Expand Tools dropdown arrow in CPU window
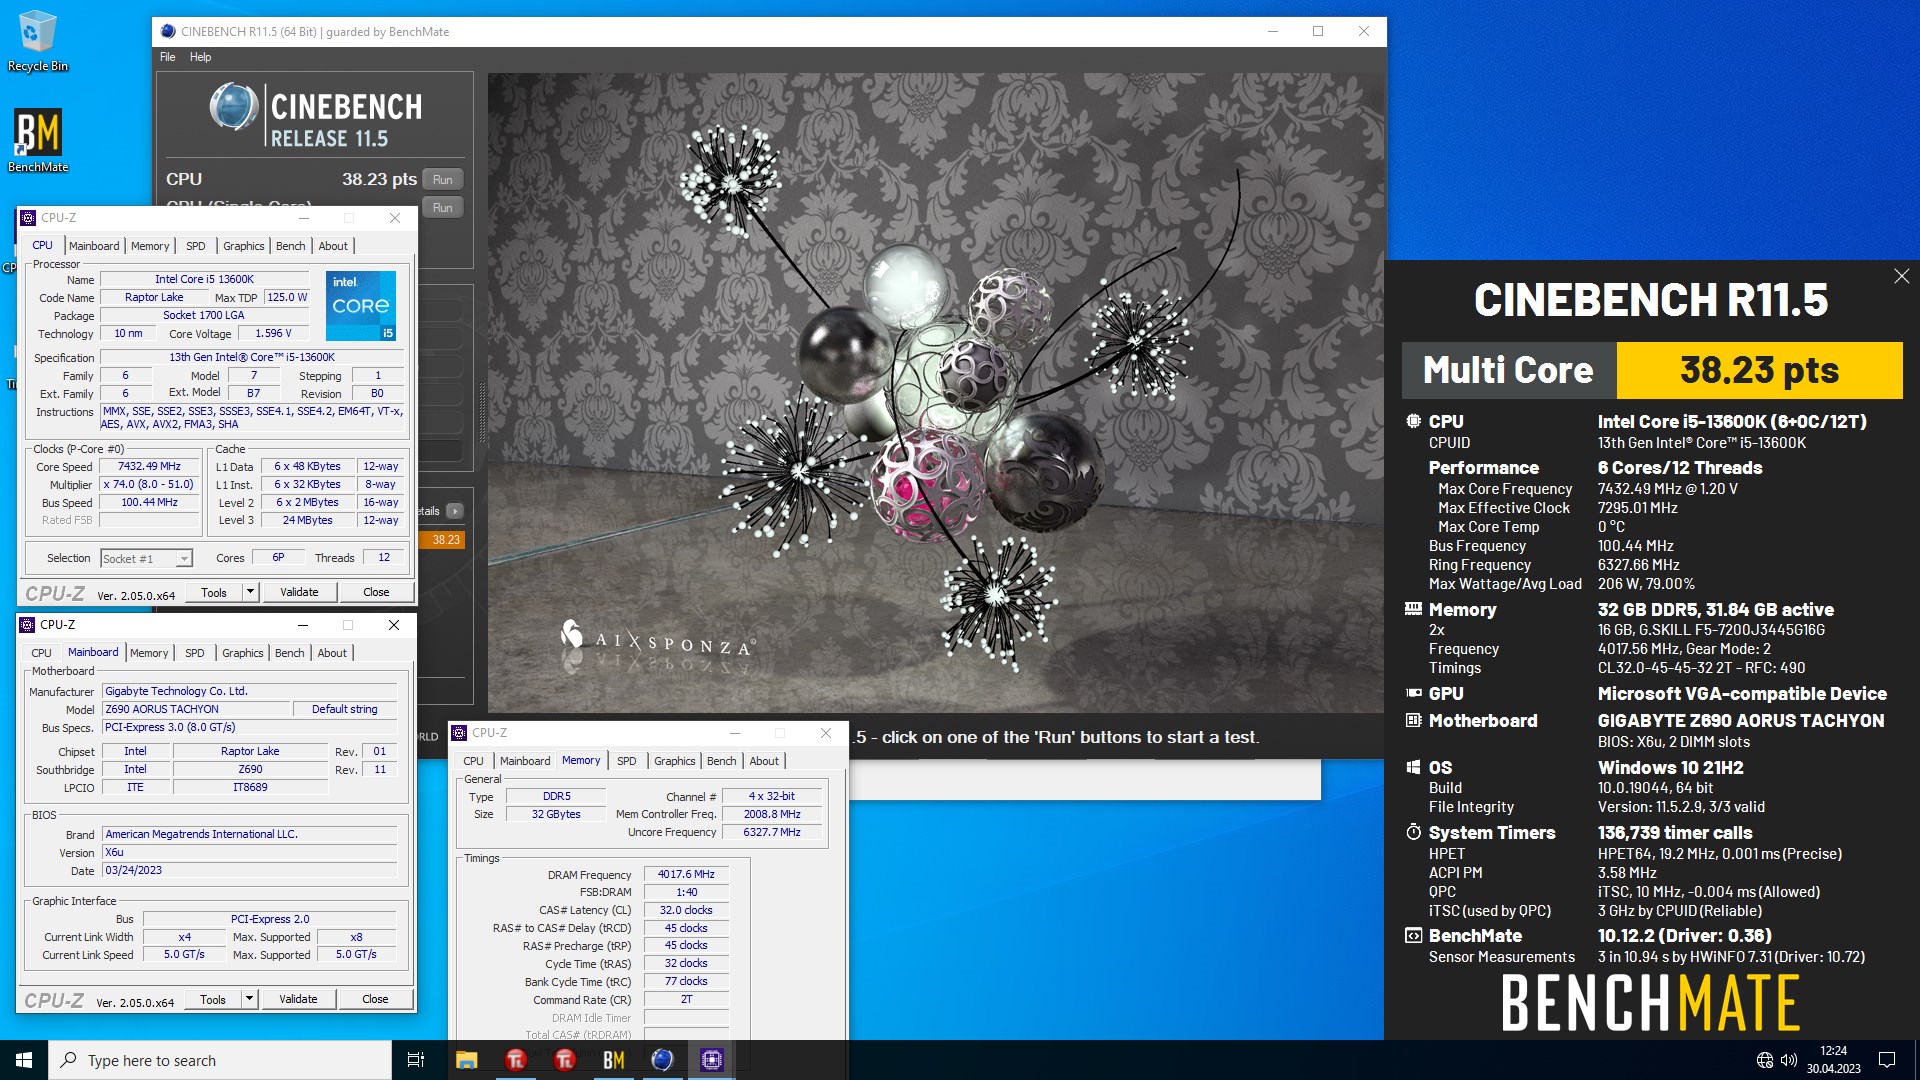 pos(251,592)
